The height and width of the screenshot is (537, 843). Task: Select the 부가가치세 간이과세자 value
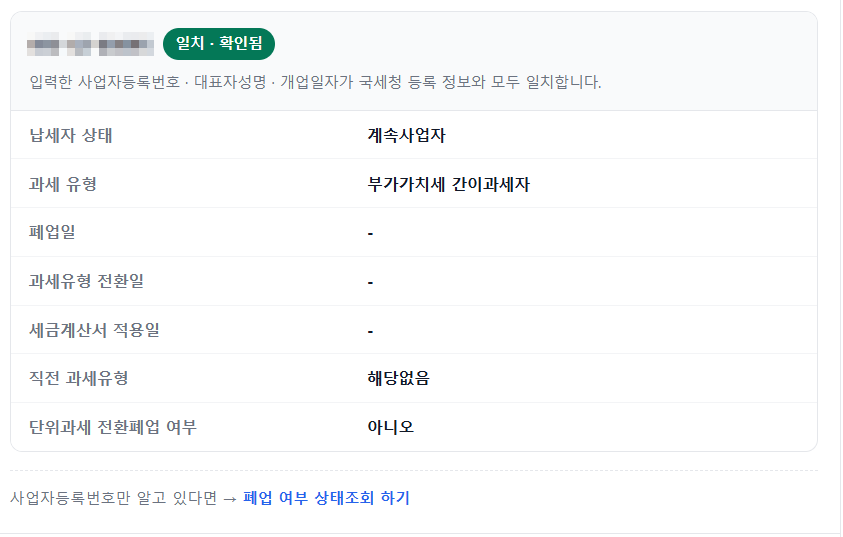(448, 184)
